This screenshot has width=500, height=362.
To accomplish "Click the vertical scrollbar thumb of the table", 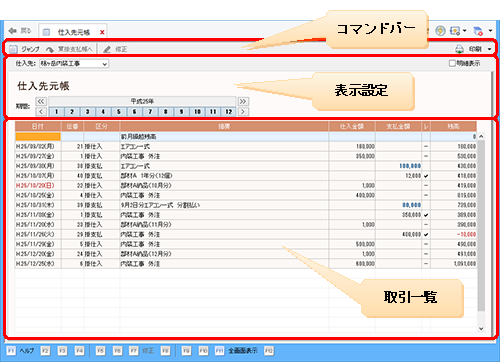I will (481, 226).
